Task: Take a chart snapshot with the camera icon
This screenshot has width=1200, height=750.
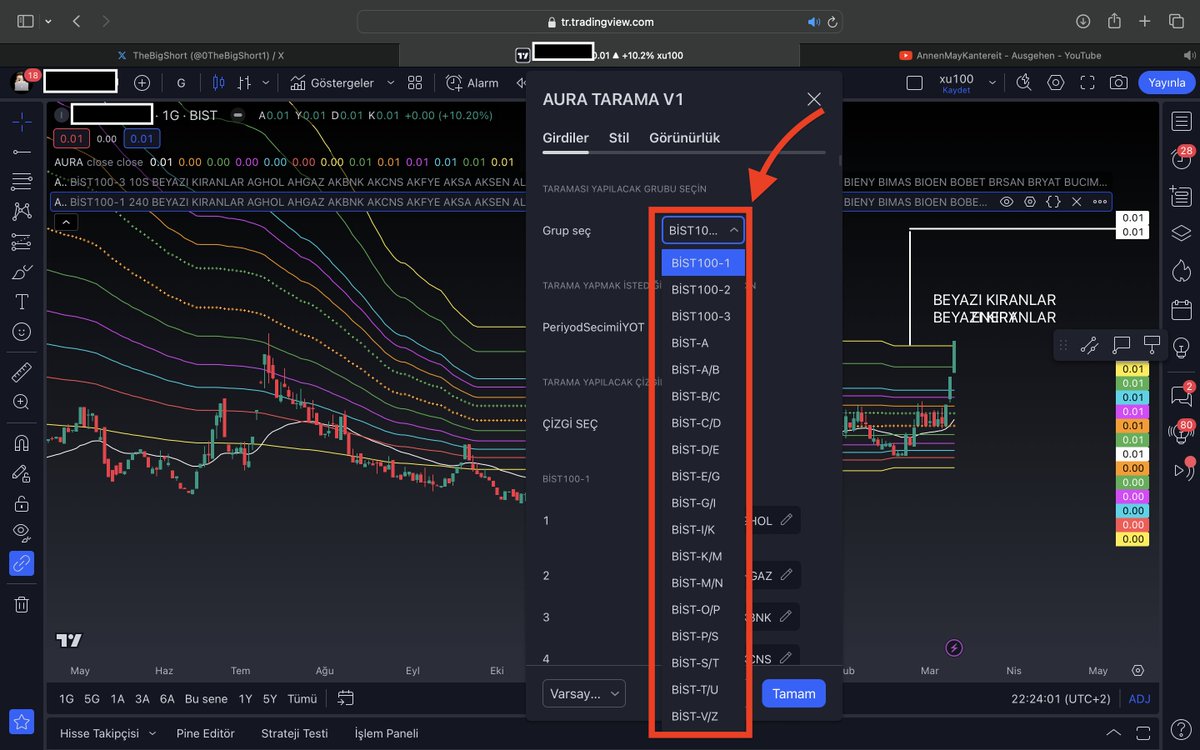Action: tap(1119, 83)
